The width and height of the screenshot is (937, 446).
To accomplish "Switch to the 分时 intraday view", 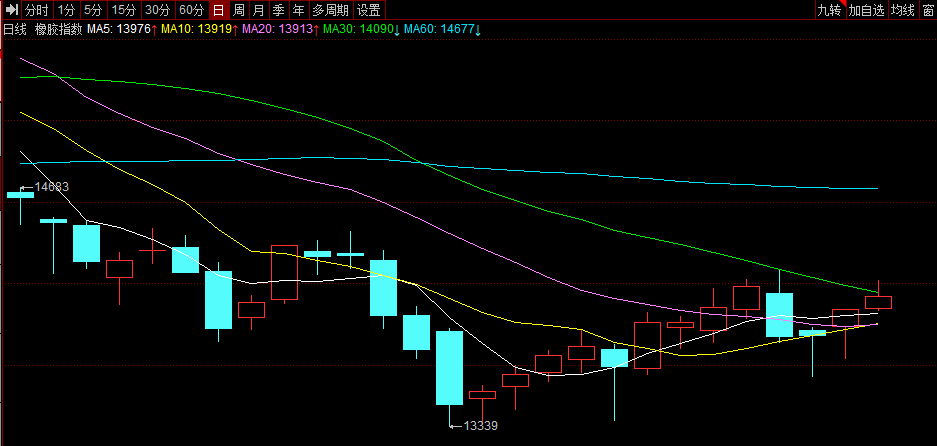I will 37,10.
